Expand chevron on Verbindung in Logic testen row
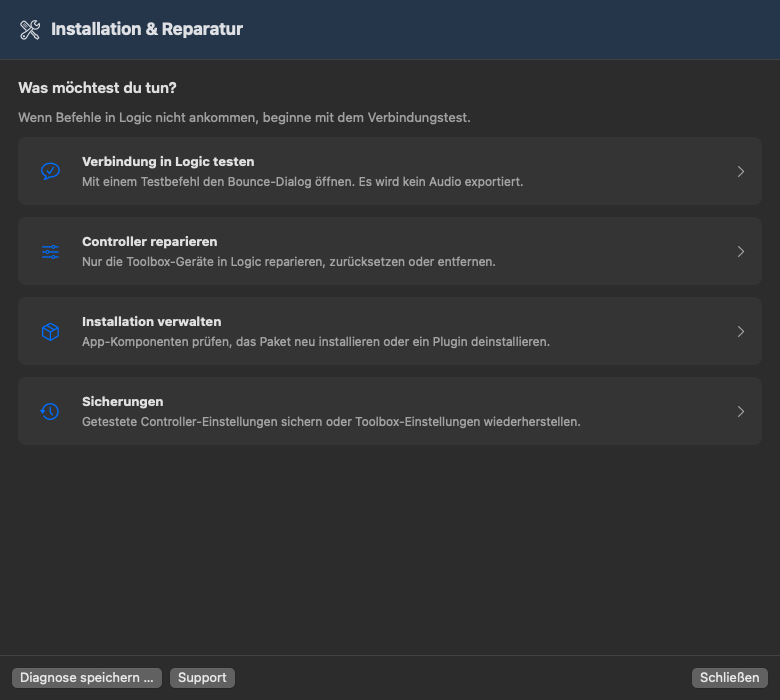The image size is (780, 700). (741, 172)
